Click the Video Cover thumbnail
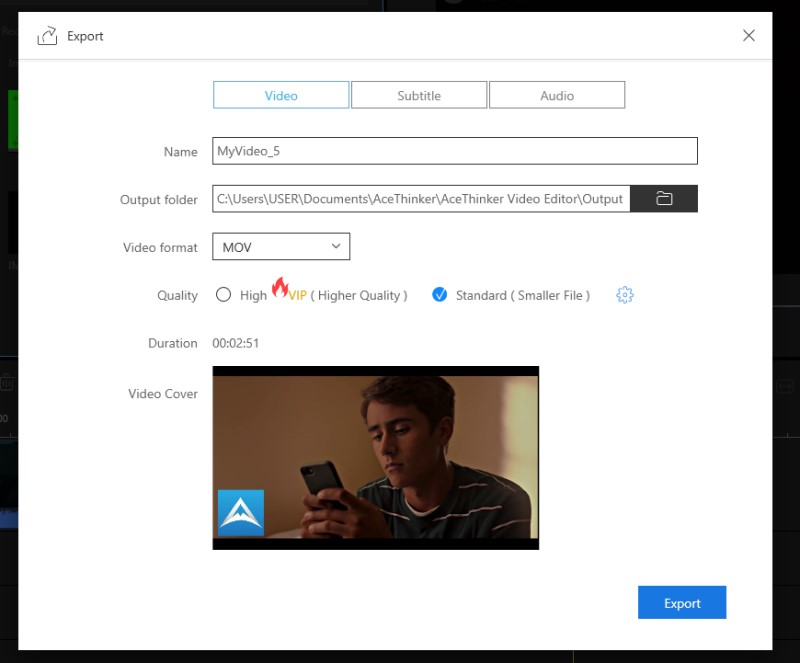 coord(376,458)
